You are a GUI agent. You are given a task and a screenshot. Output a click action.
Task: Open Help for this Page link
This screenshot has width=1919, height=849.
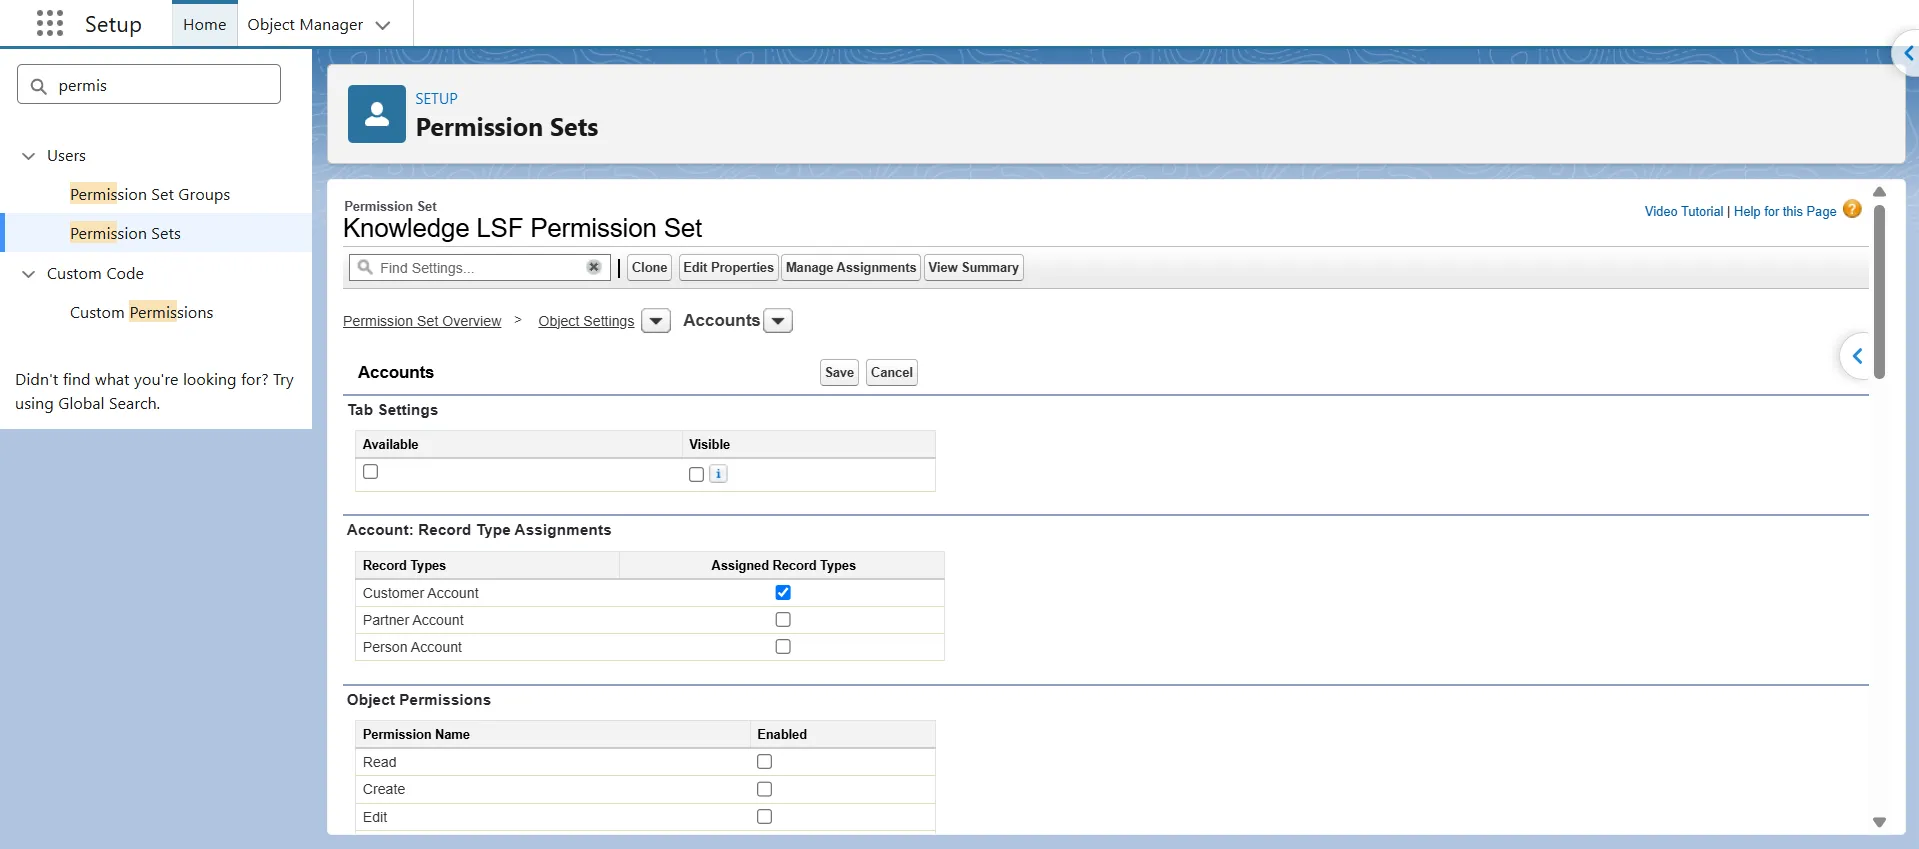point(1785,211)
